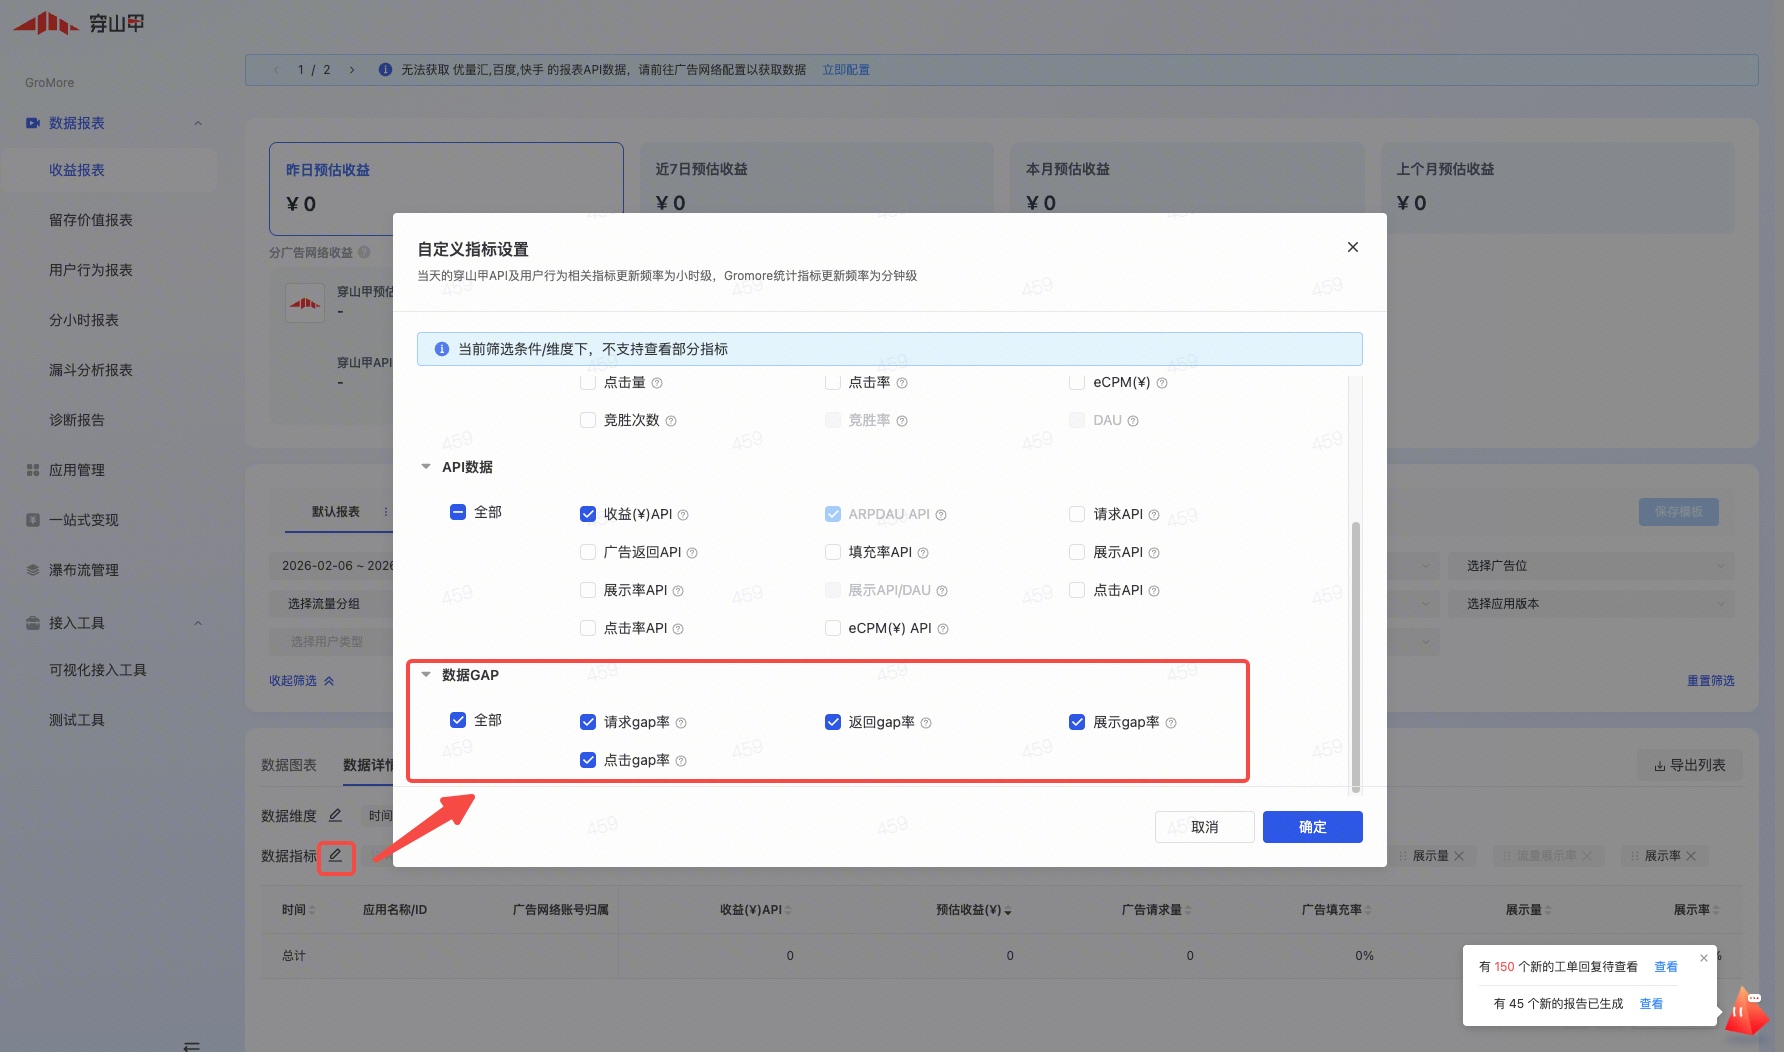1784x1052 pixels.
Task: Uncheck the 点击gap率 checkbox
Action: click(x=588, y=760)
